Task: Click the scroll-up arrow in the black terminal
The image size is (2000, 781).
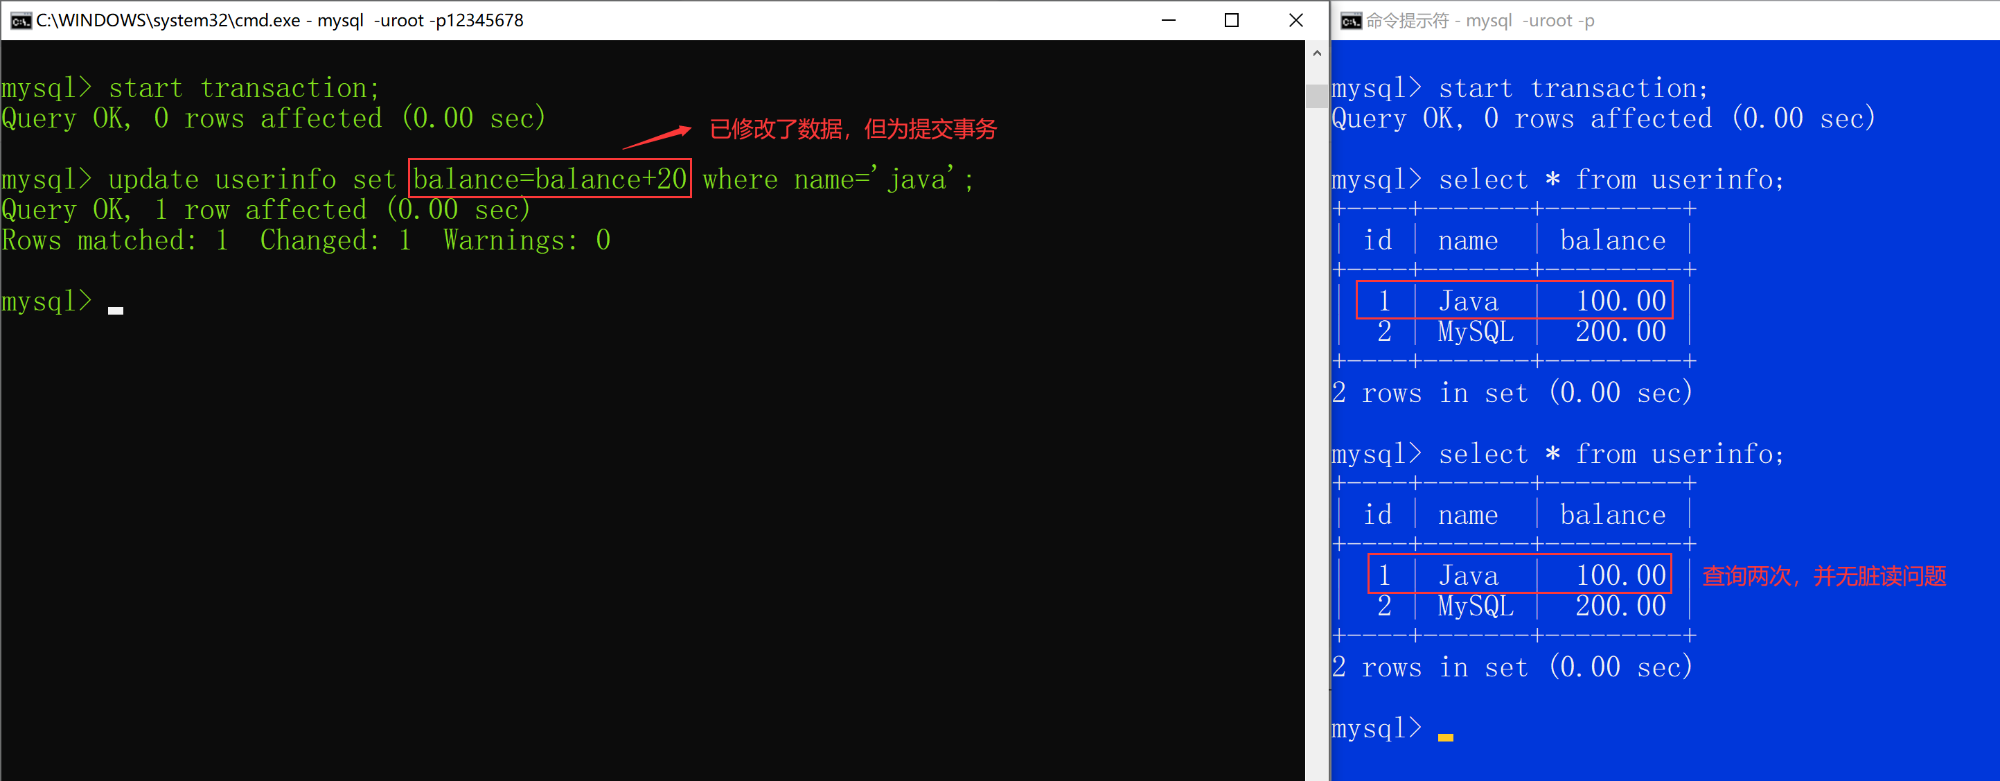Action: point(1317,53)
